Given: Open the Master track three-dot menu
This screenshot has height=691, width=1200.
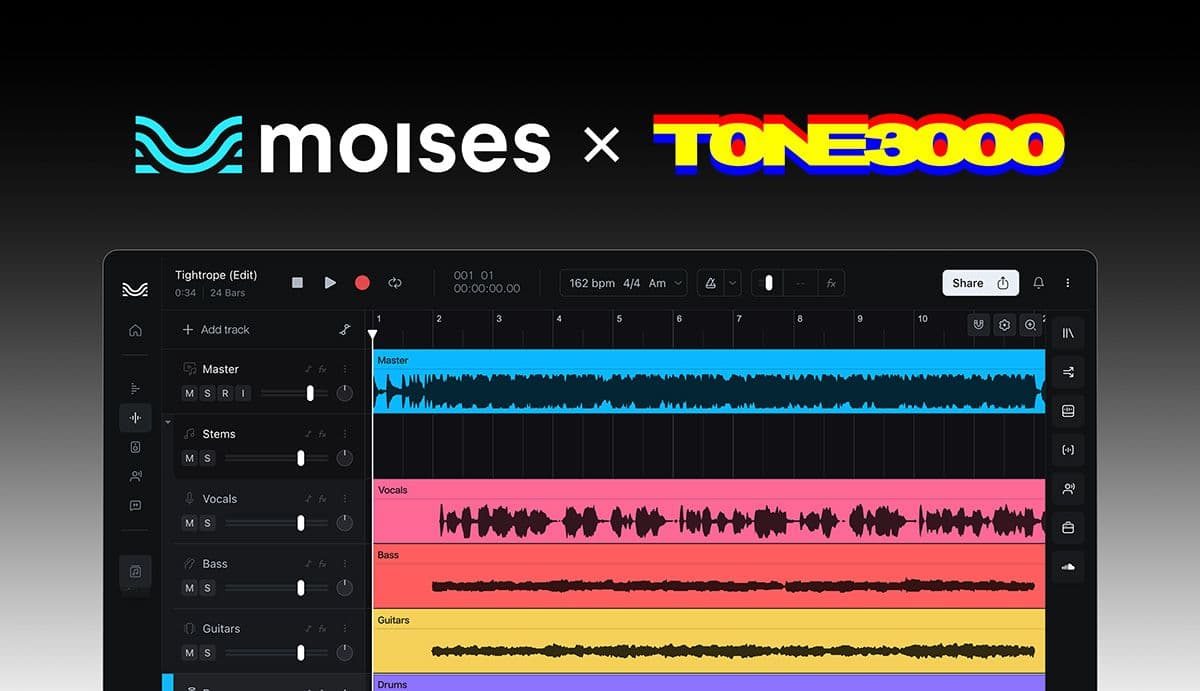Looking at the screenshot, I should [x=345, y=370].
